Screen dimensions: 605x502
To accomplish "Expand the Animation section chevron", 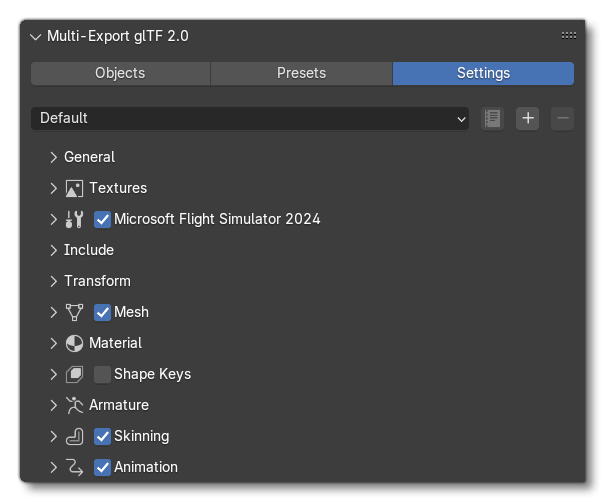I will click(53, 468).
